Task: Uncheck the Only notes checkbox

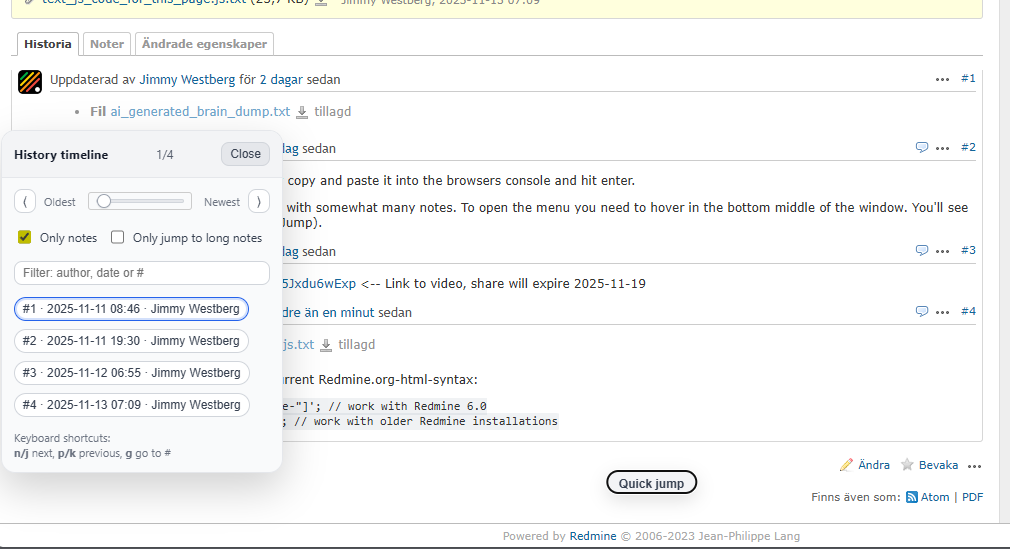Action: [x=25, y=238]
